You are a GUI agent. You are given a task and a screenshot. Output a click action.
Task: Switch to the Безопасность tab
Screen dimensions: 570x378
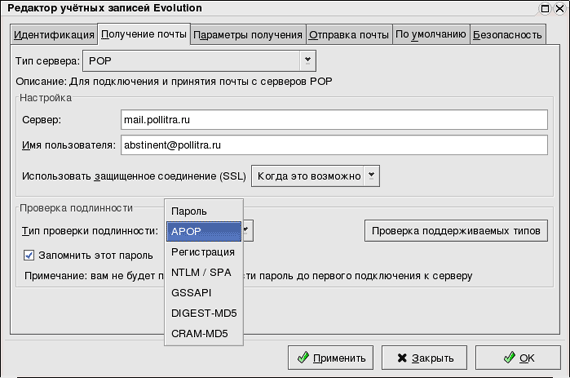click(507, 35)
